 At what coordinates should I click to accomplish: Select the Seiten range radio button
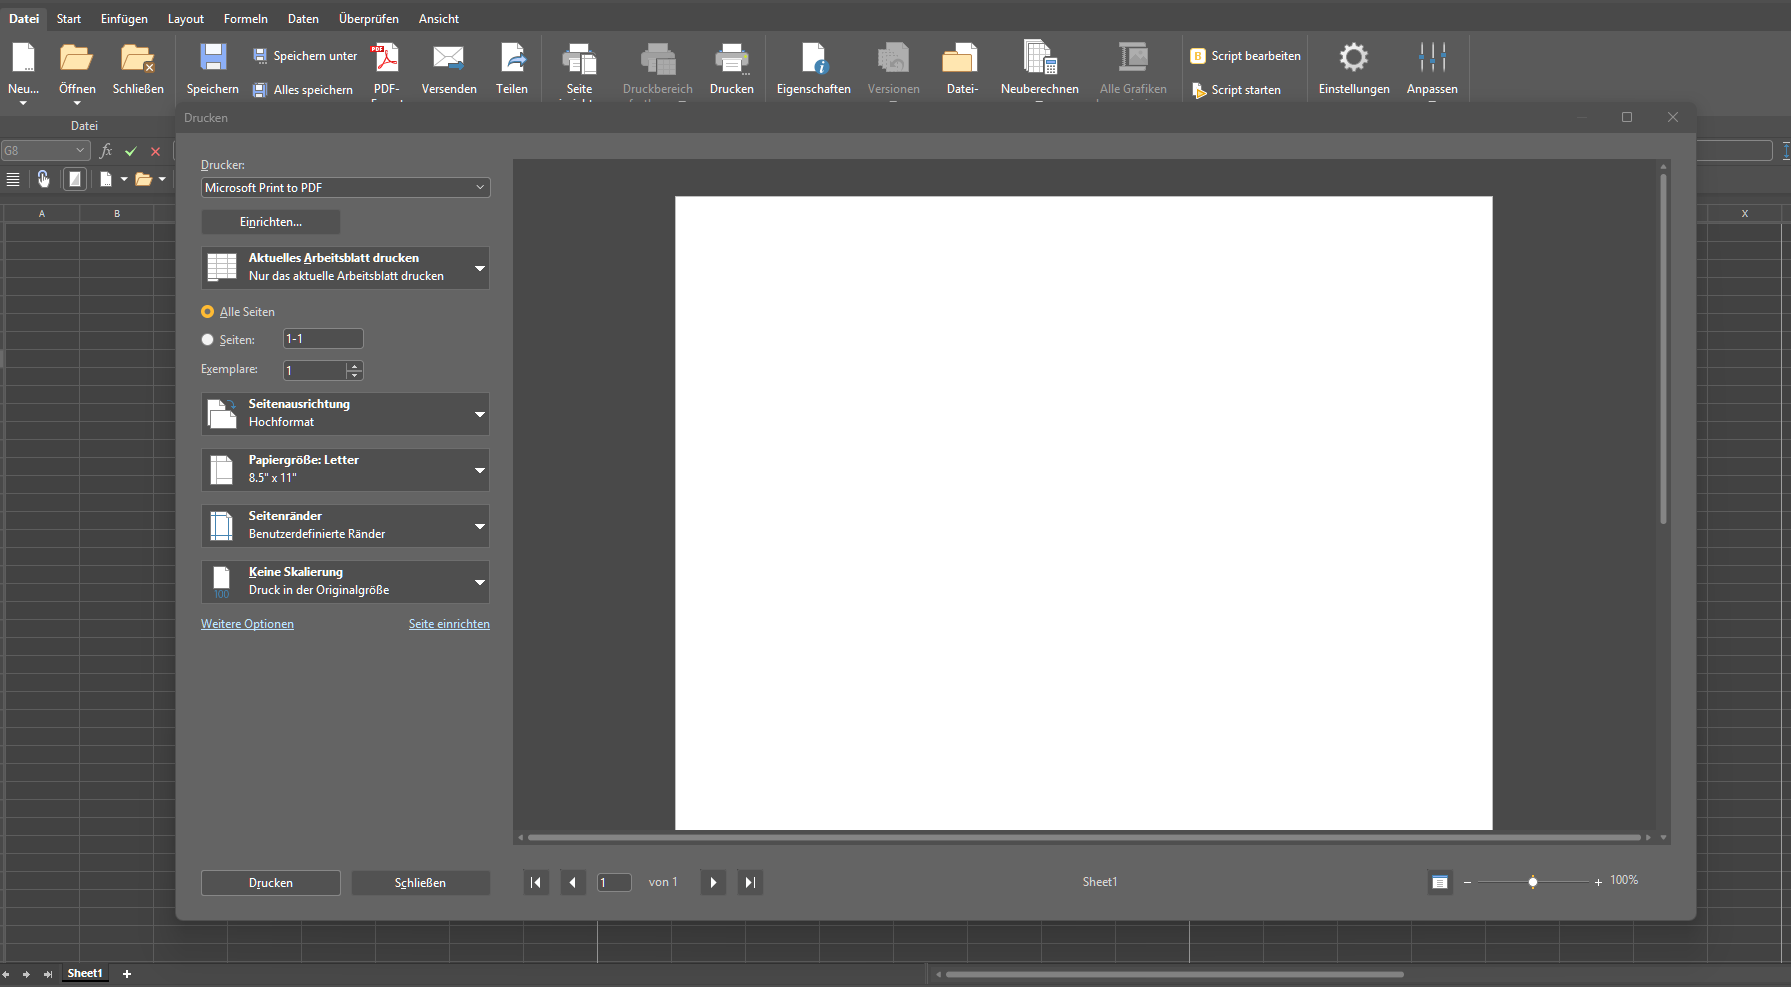(207, 340)
